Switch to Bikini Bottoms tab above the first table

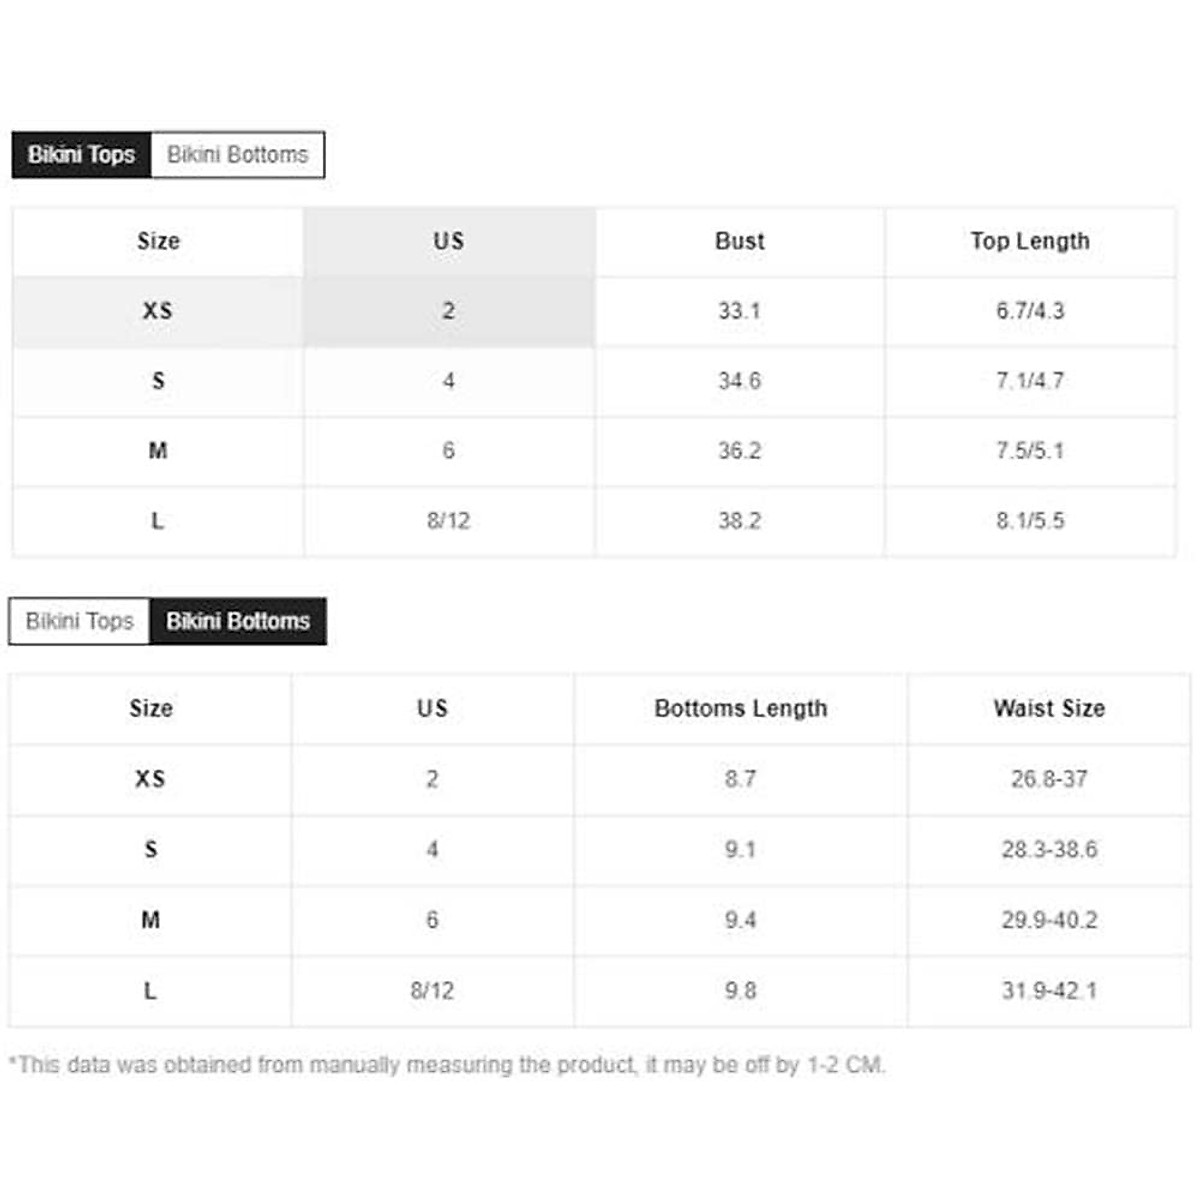[238, 155]
